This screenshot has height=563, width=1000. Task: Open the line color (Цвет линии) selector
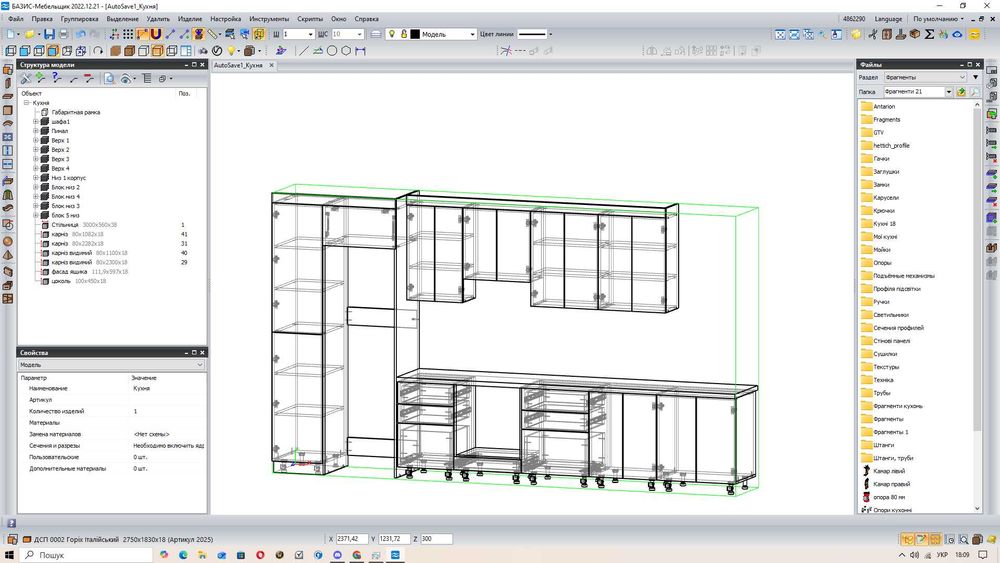pos(534,34)
